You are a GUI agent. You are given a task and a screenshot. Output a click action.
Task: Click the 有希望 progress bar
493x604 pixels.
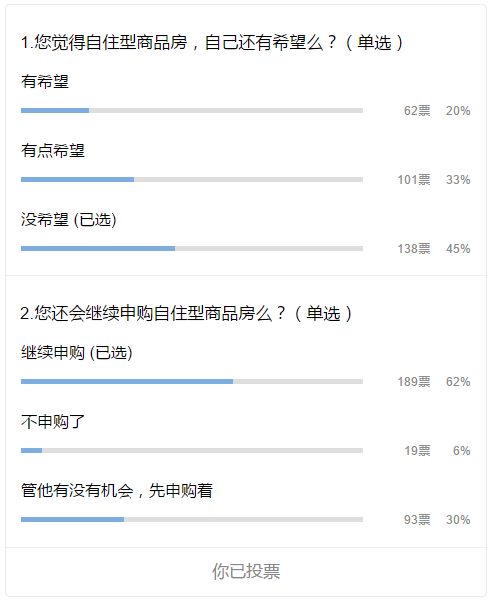coord(192,111)
